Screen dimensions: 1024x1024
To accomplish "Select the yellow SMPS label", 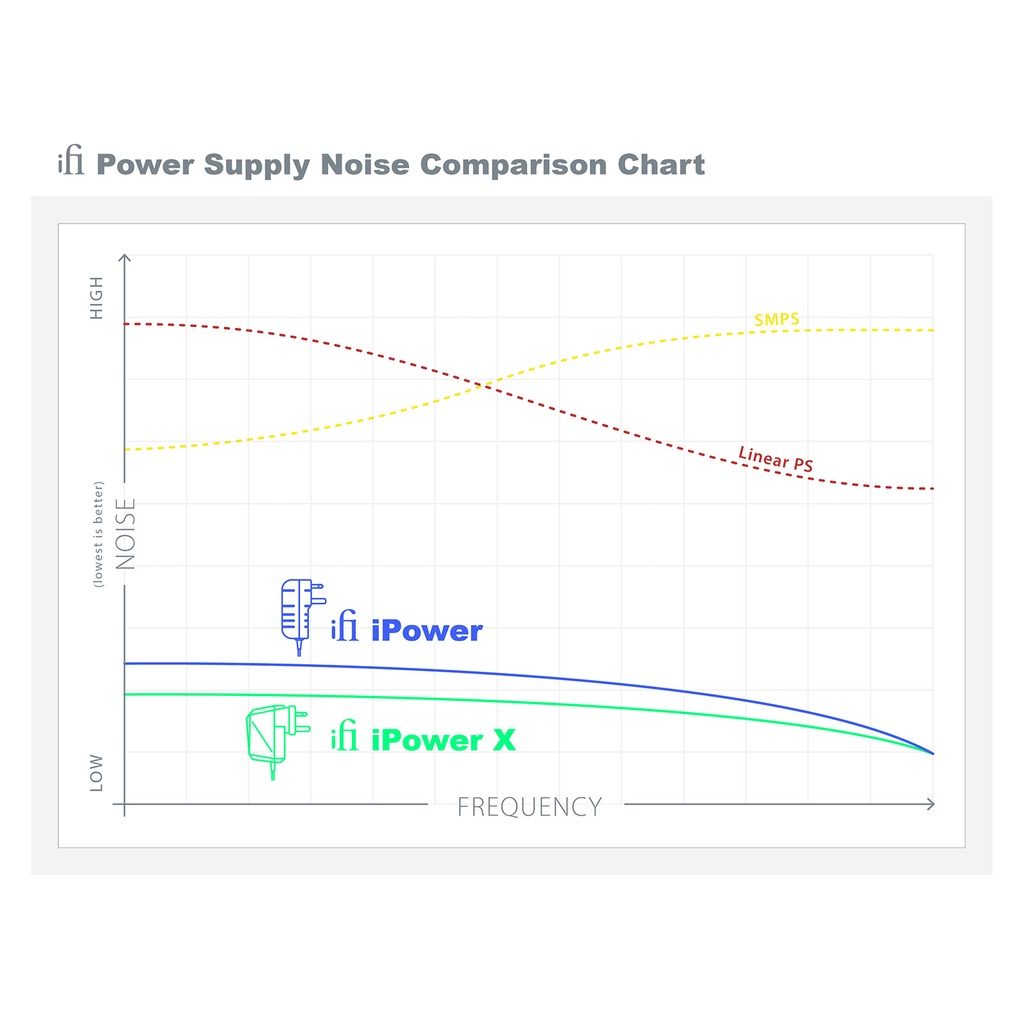I will 776,320.
